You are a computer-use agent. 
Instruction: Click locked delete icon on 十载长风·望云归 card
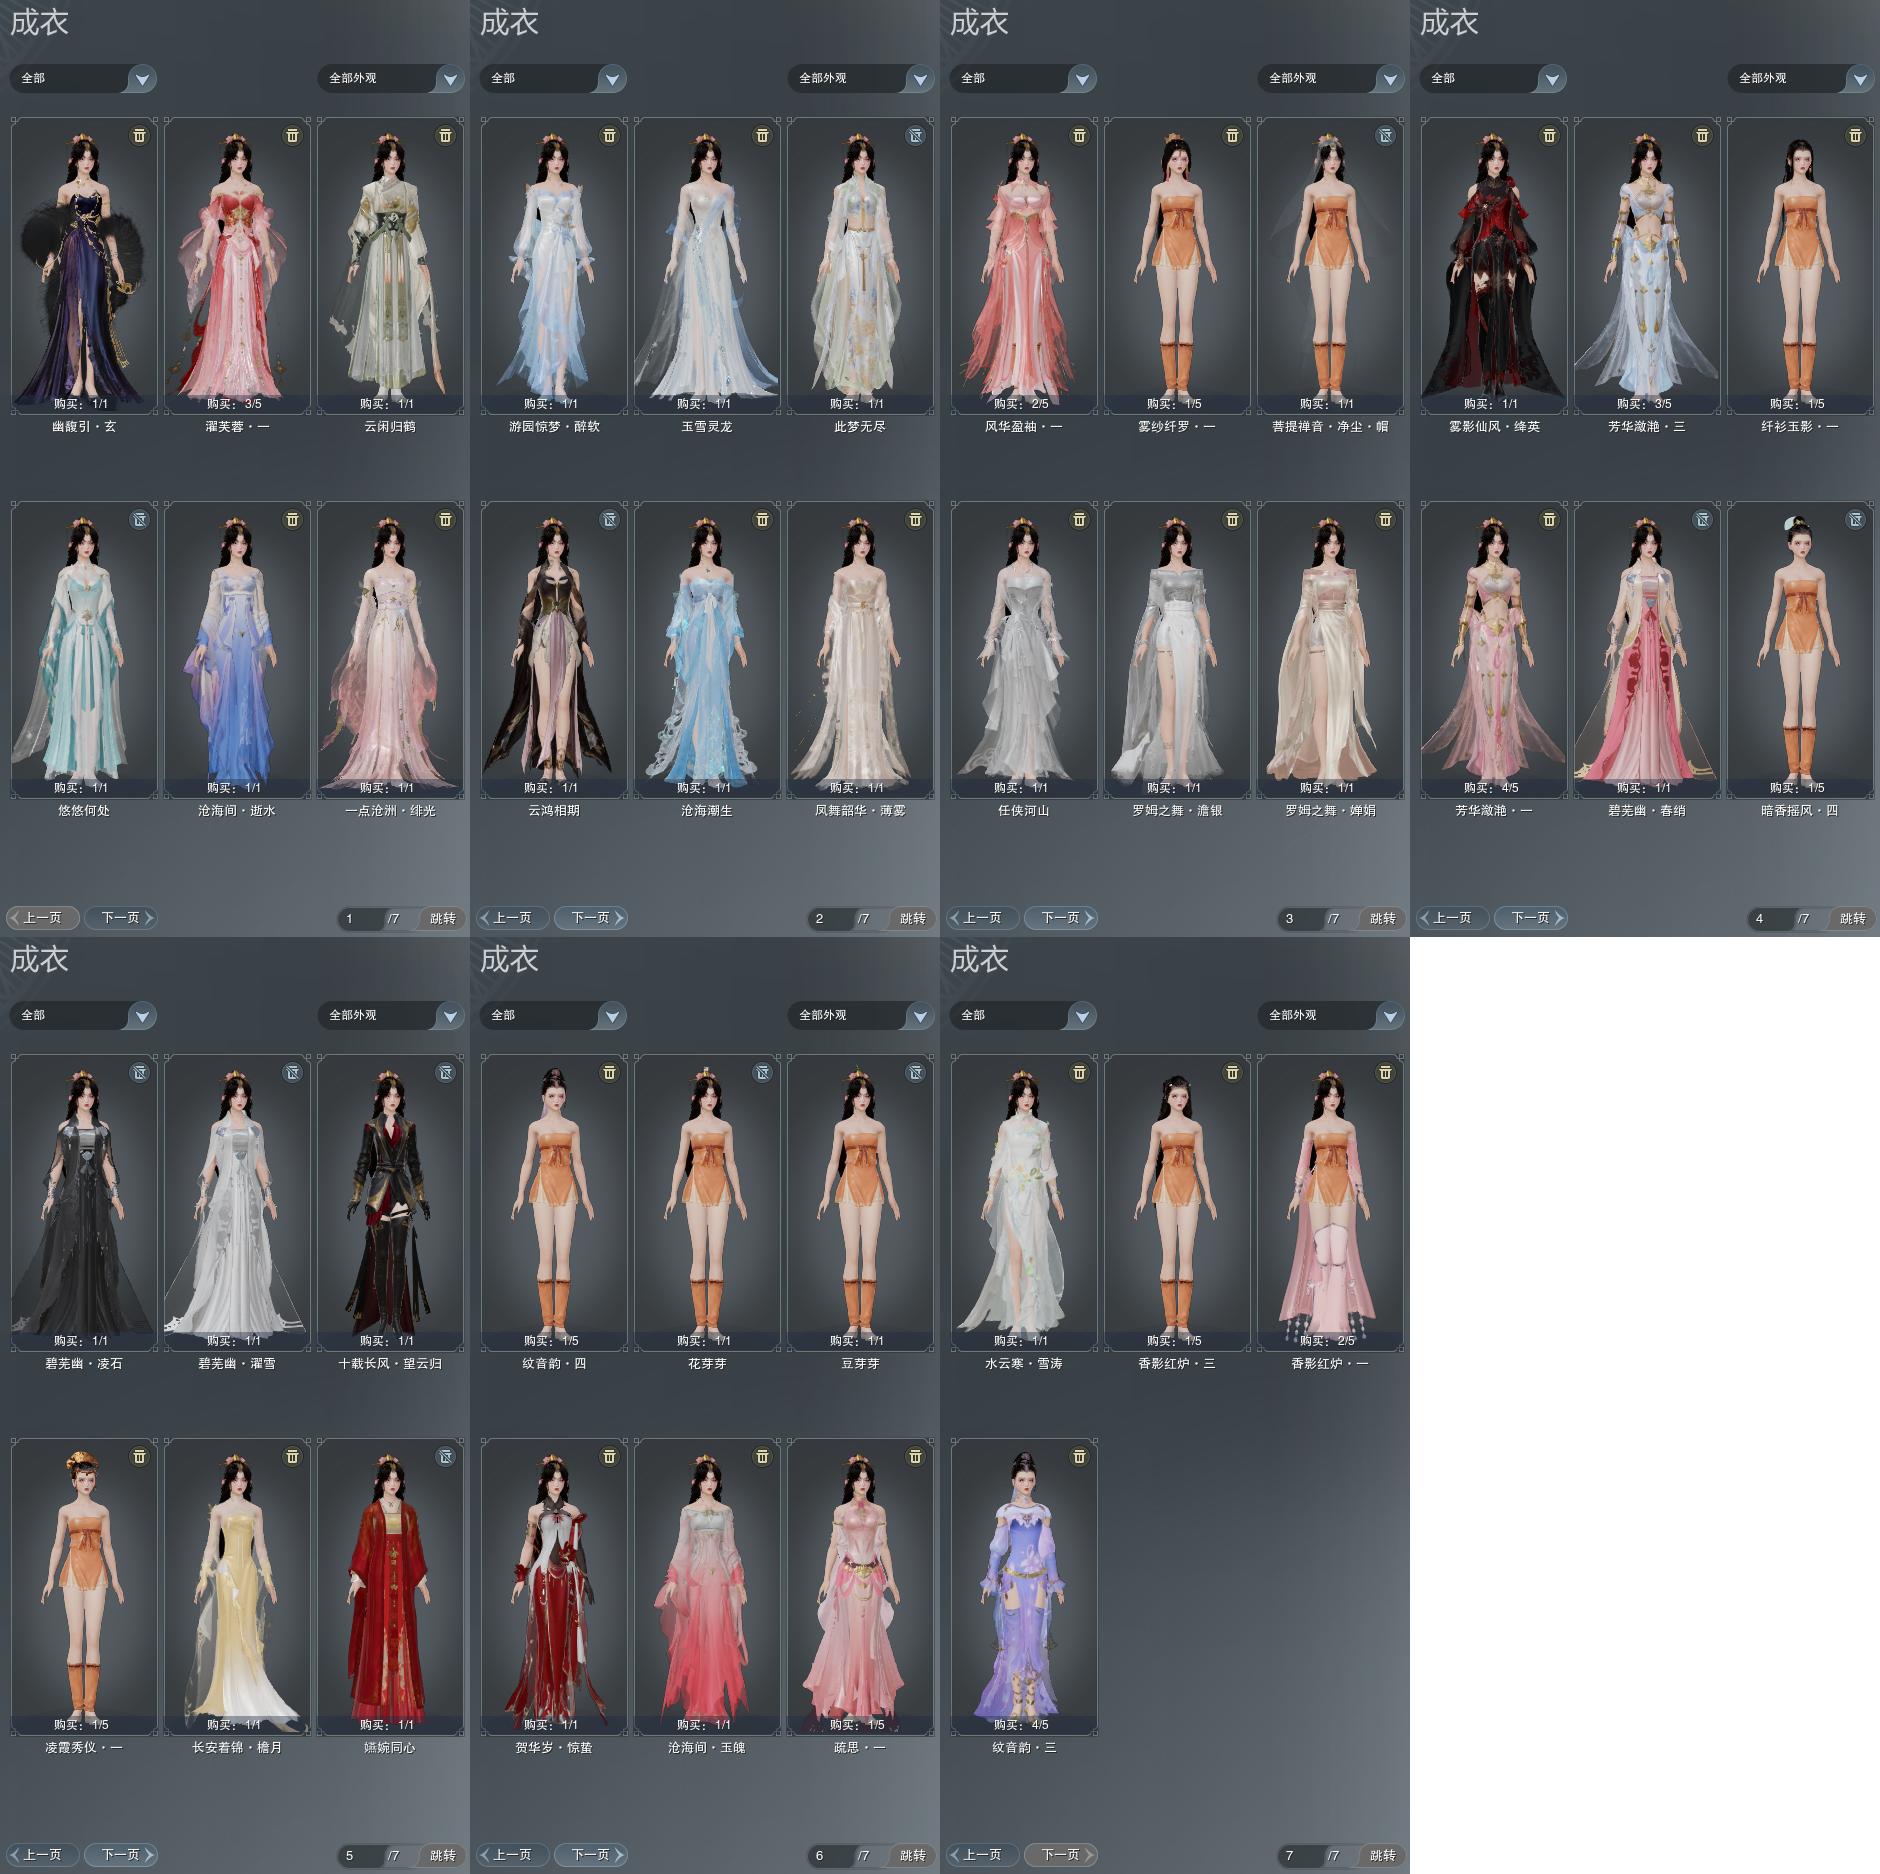[x=445, y=1072]
